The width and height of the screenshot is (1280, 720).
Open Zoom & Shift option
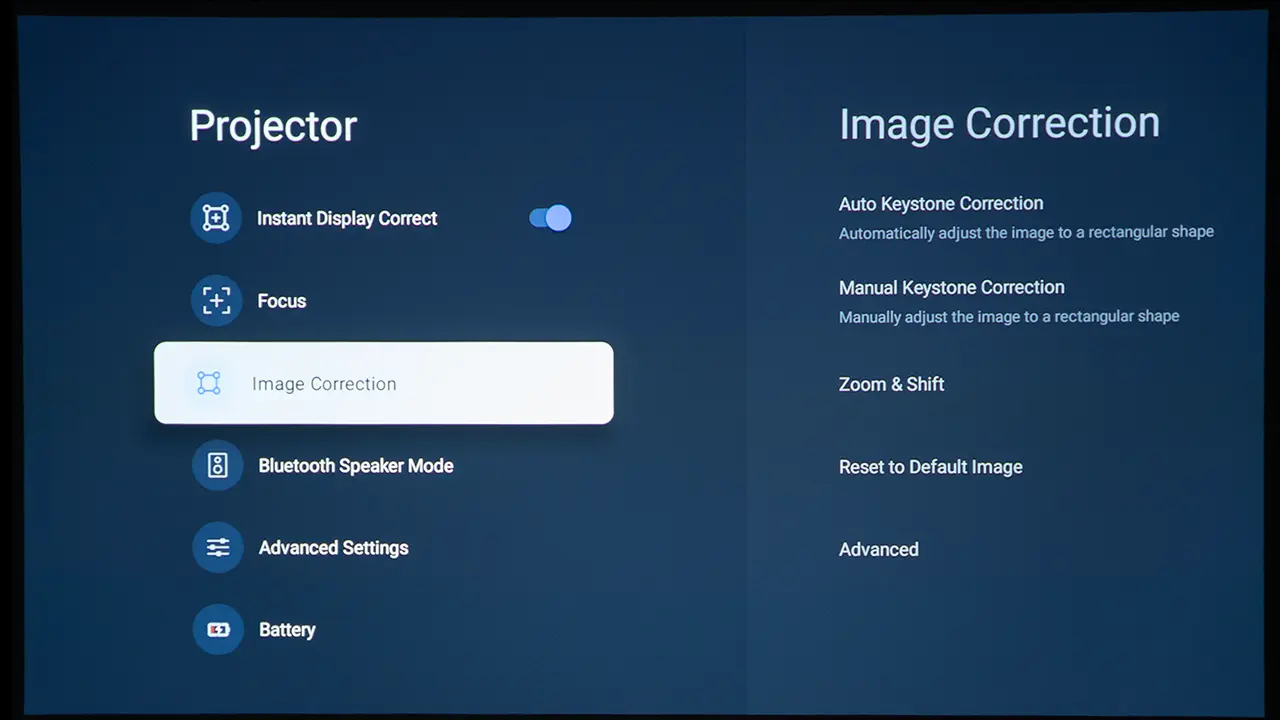coord(891,384)
